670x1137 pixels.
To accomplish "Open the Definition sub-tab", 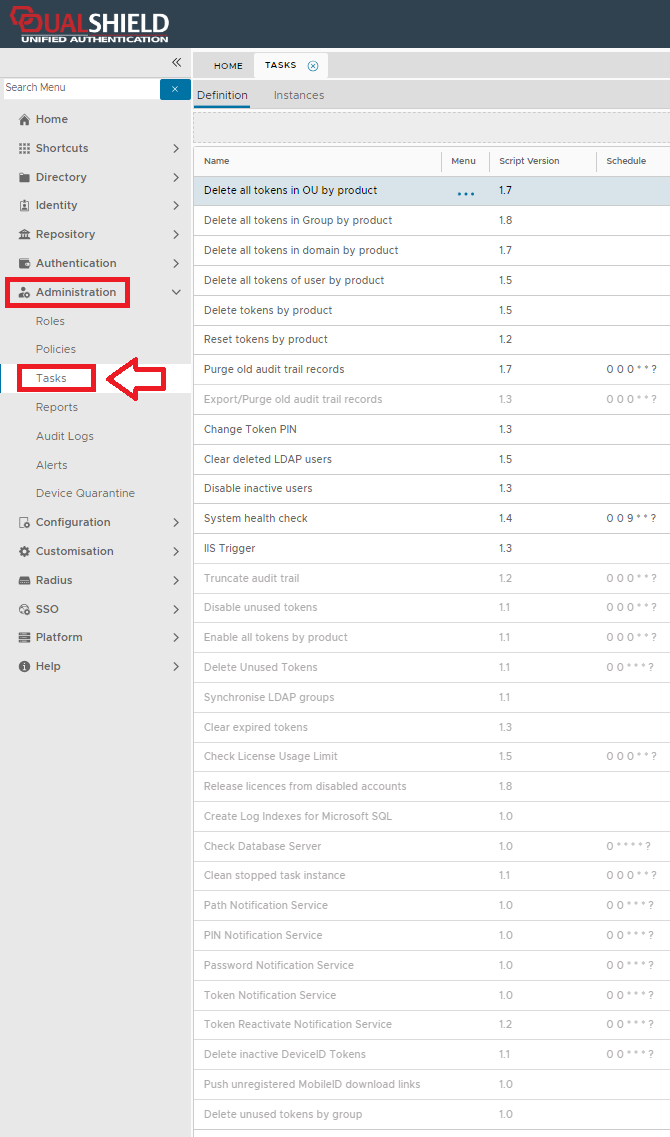I will click(x=222, y=96).
